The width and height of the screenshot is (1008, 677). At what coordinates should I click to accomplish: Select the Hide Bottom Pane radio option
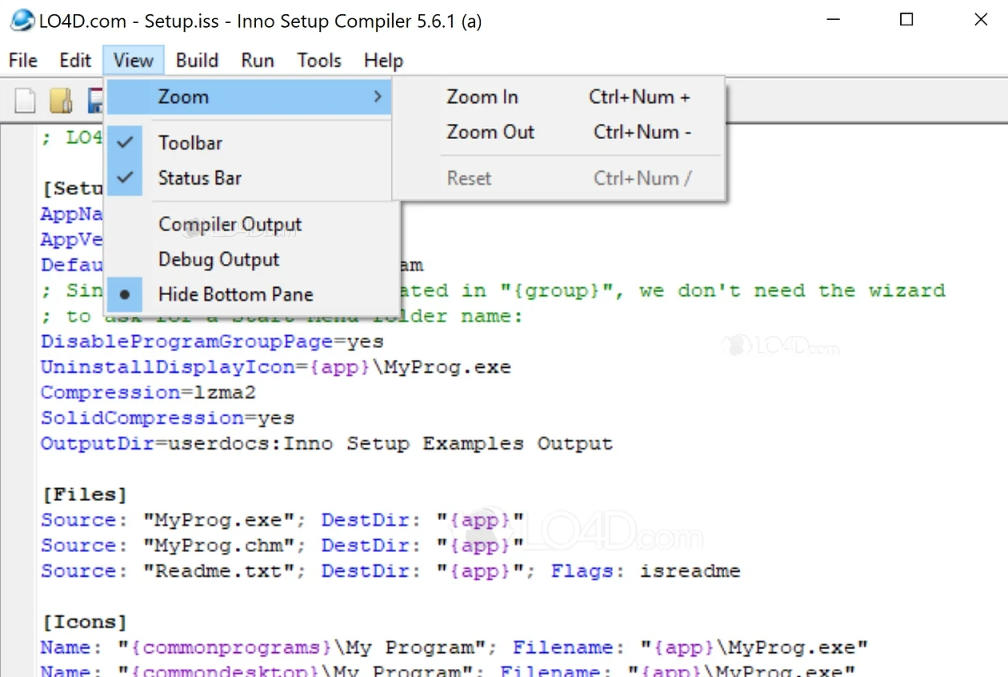(235, 294)
